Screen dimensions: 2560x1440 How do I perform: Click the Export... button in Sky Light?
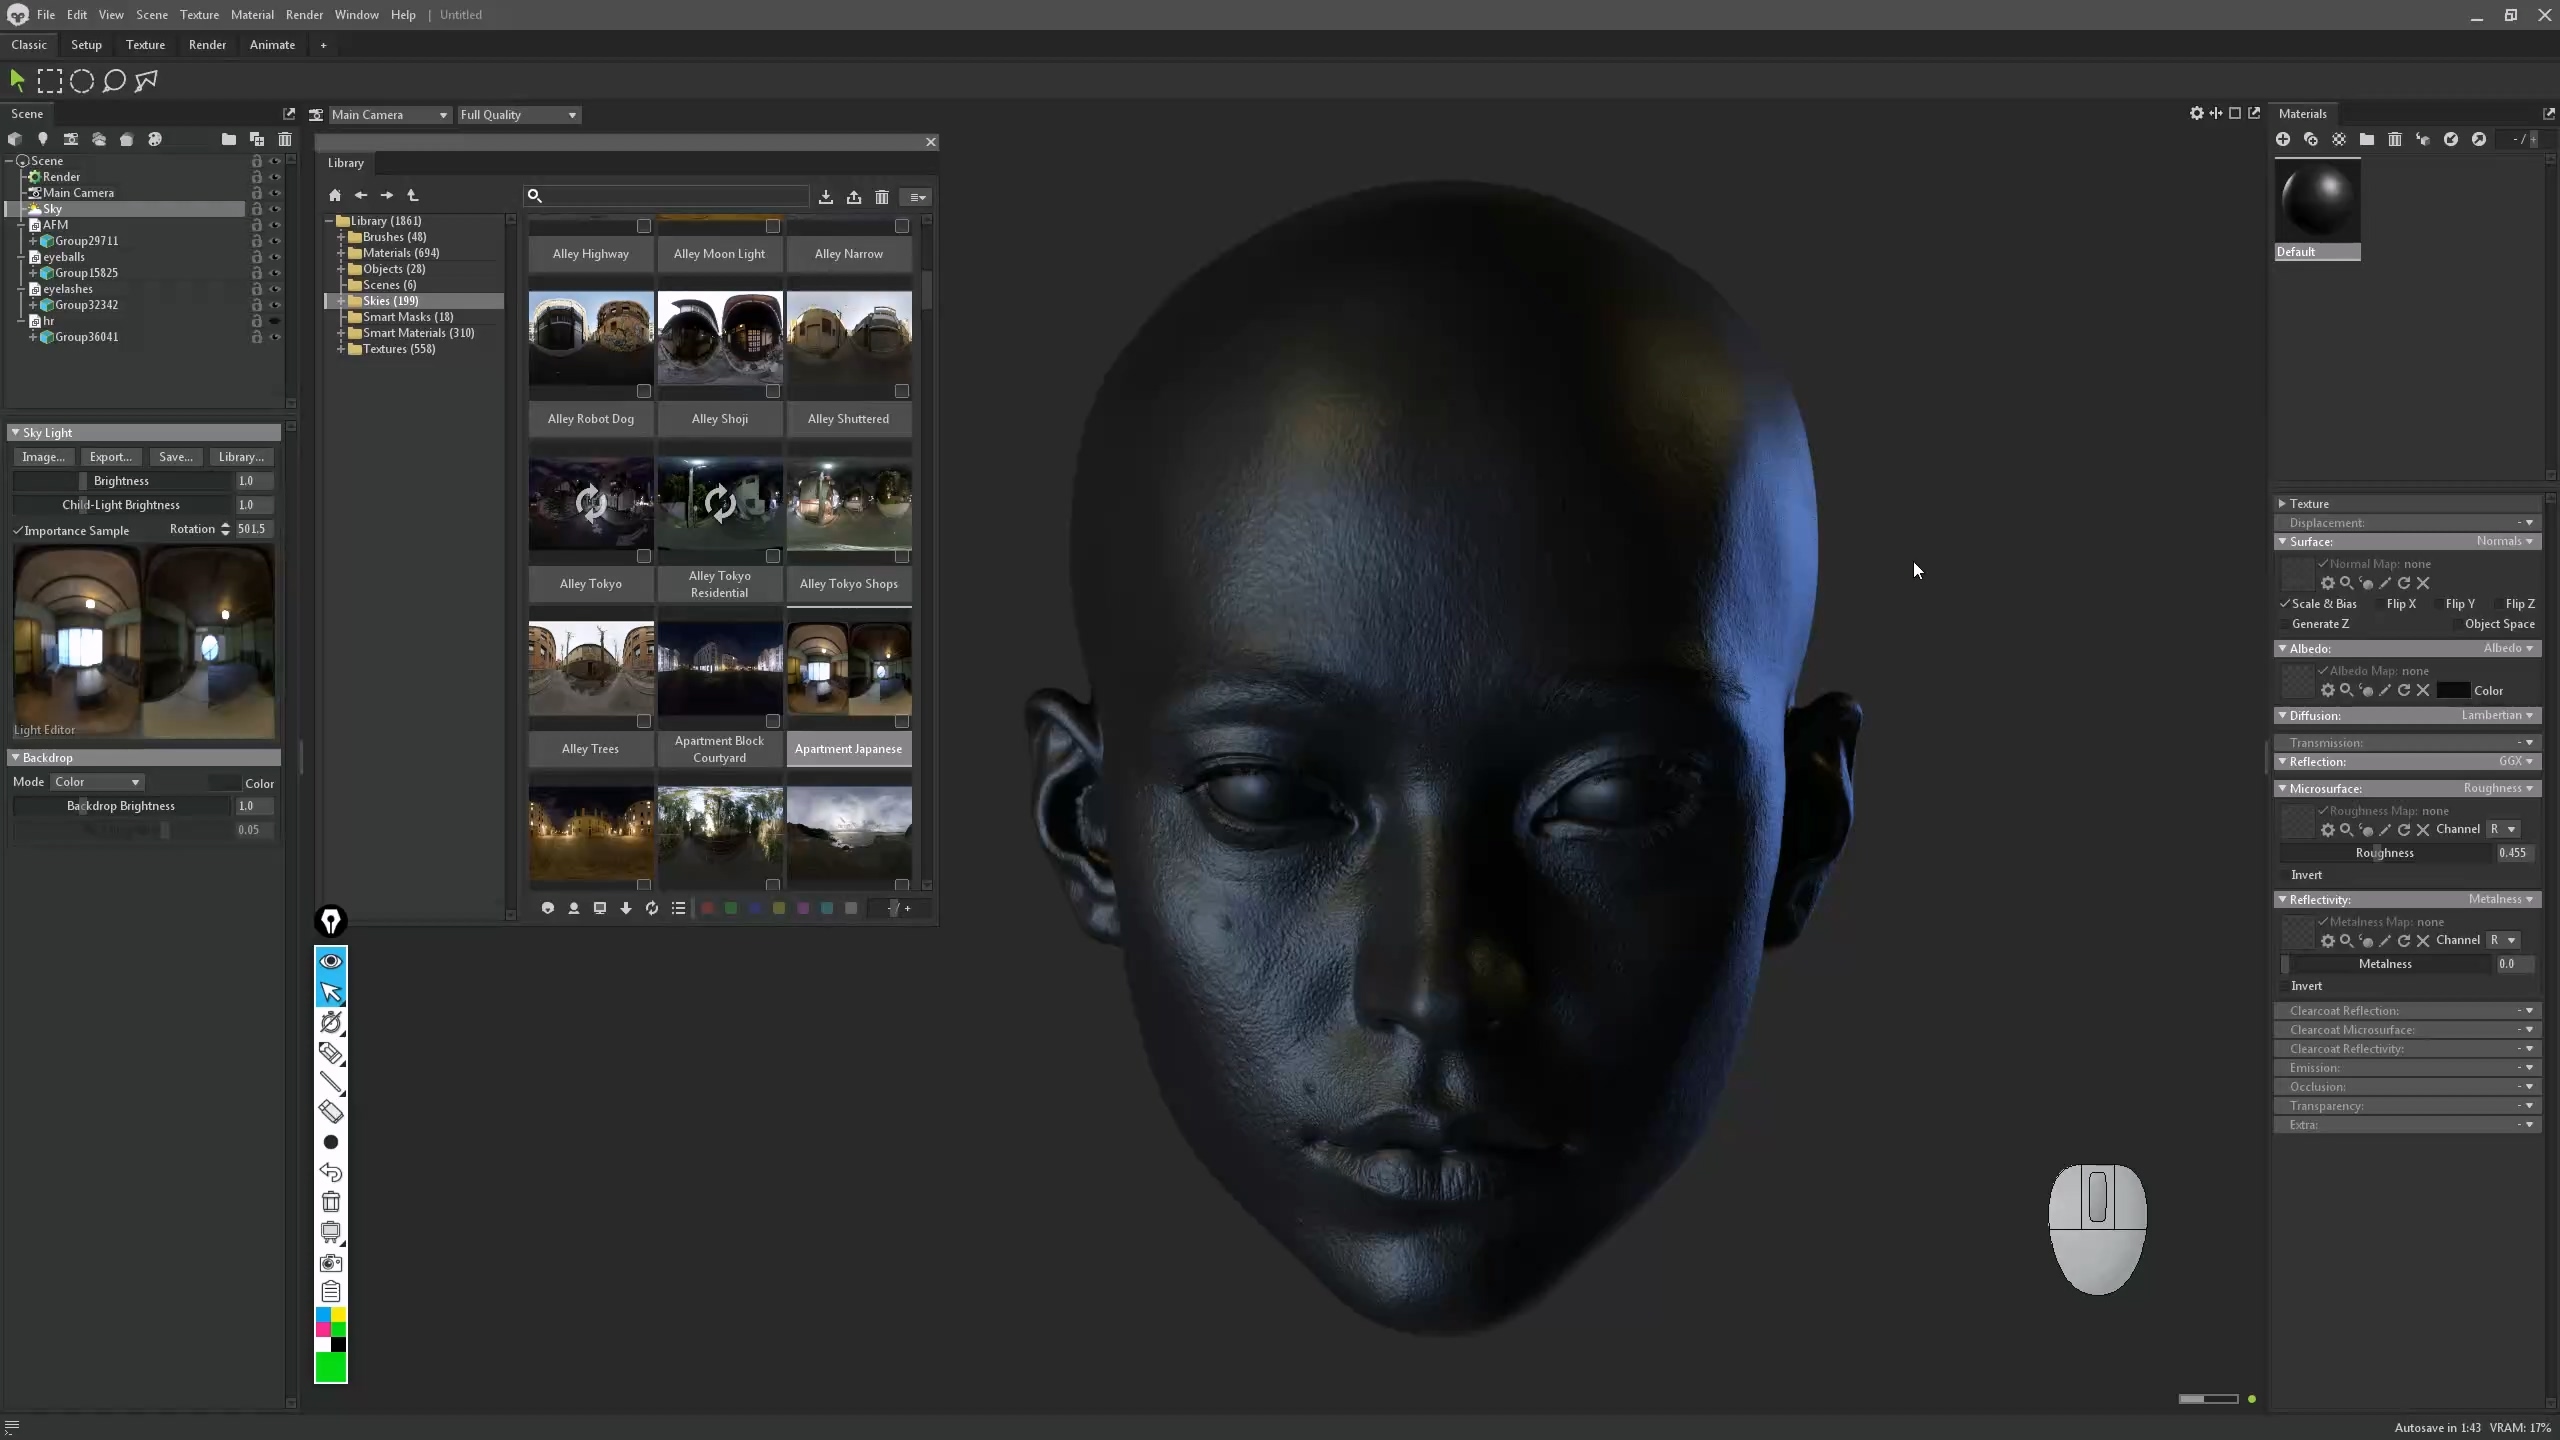110,457
